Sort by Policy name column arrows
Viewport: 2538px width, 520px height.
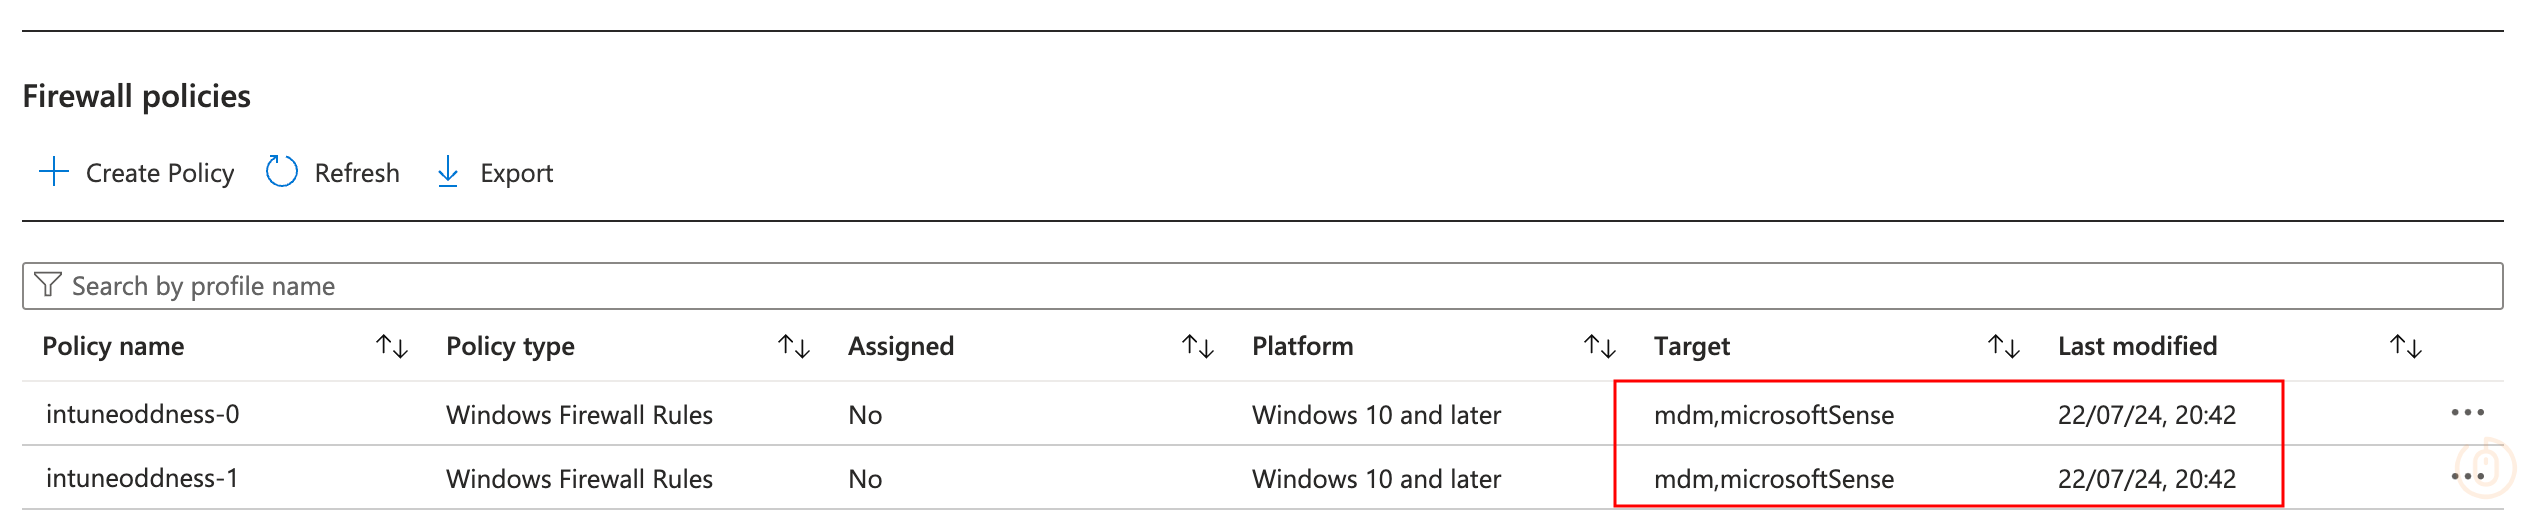pyautogui.click(x=392, y=347)
